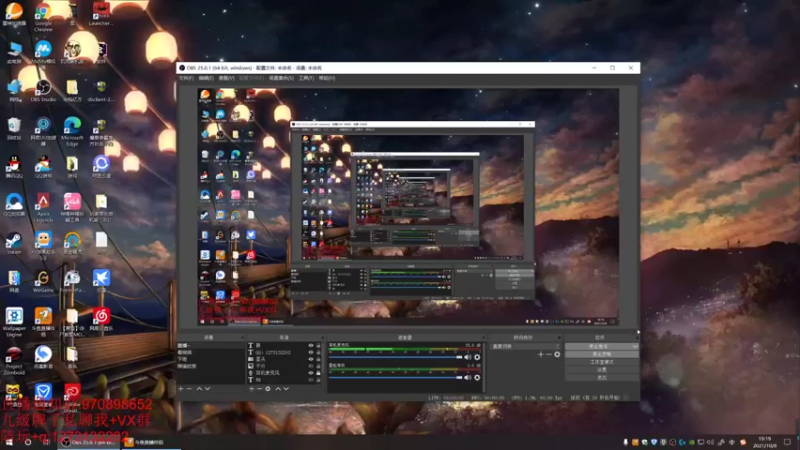Image resolution: width=800 pixels, height=450 pixels.
Task: Select Microsoft Edge desktop icon
Action: click(72, 131)
